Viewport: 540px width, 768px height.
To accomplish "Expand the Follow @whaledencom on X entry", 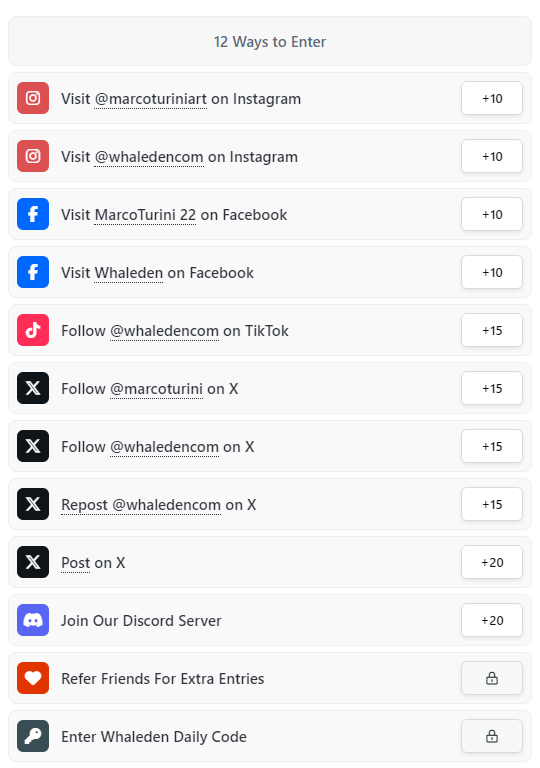I will (x=270, y=446).
